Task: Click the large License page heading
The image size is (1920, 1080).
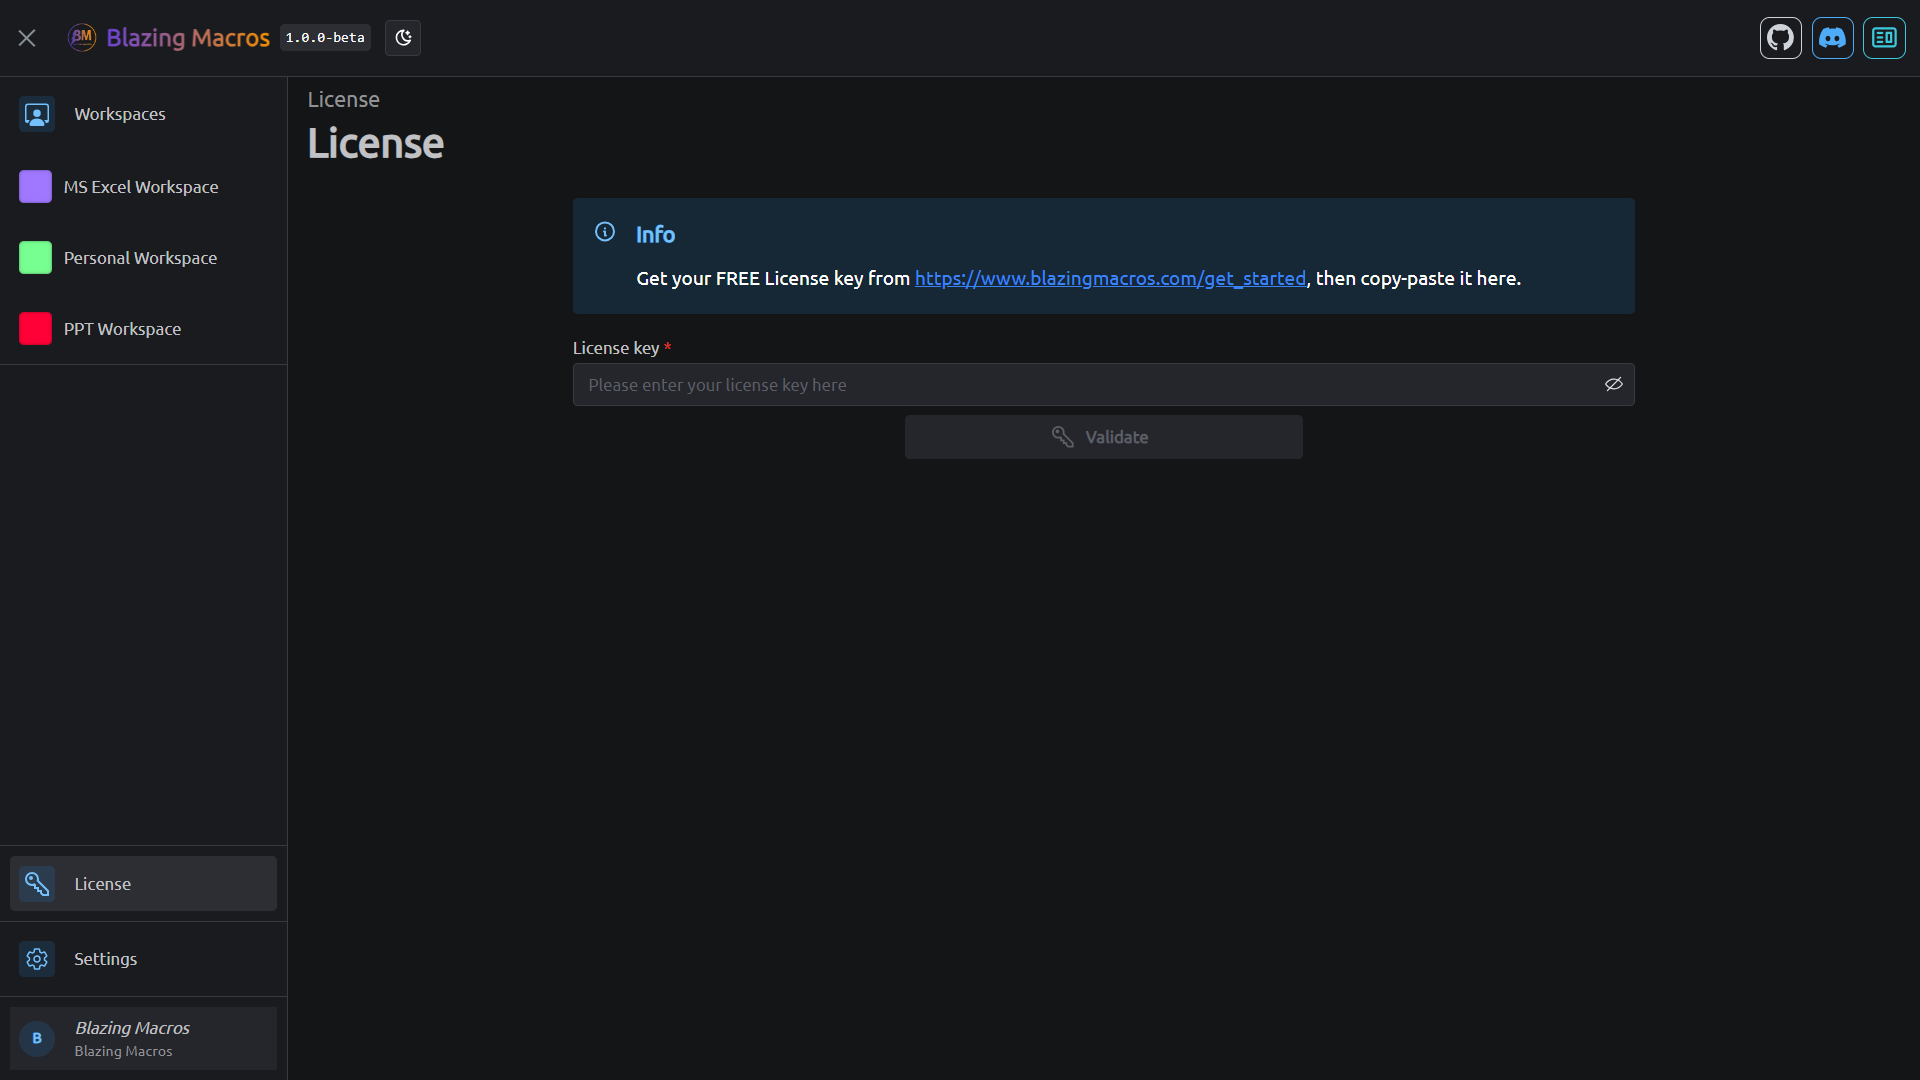Action: [375, 144]
